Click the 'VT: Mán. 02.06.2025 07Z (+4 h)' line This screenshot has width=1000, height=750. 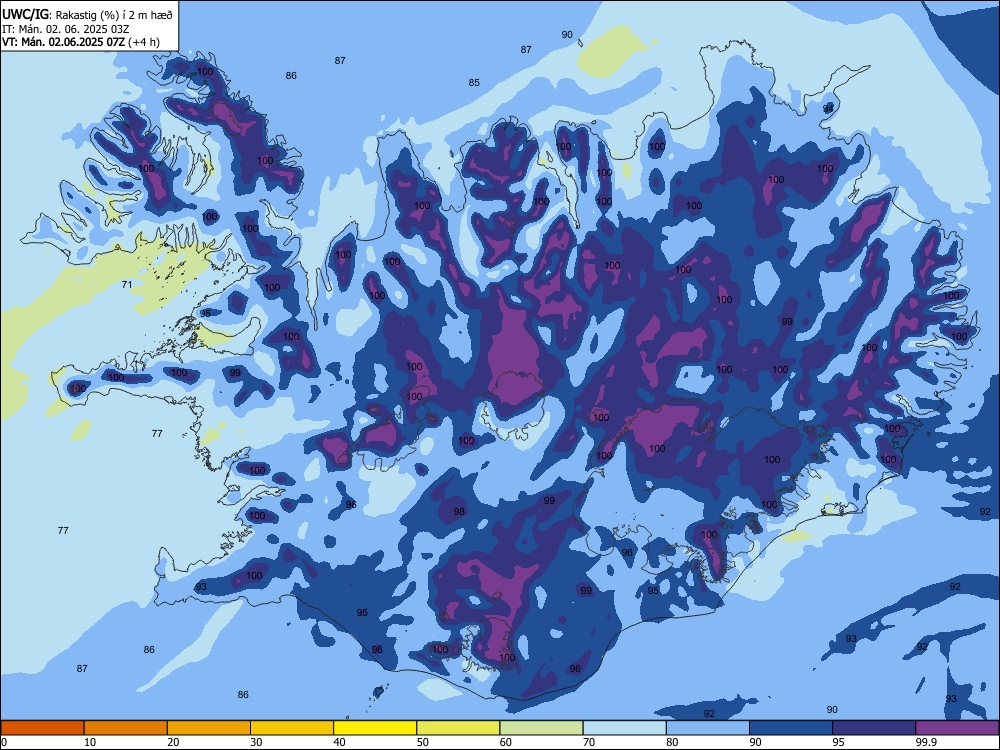point(81,42)
